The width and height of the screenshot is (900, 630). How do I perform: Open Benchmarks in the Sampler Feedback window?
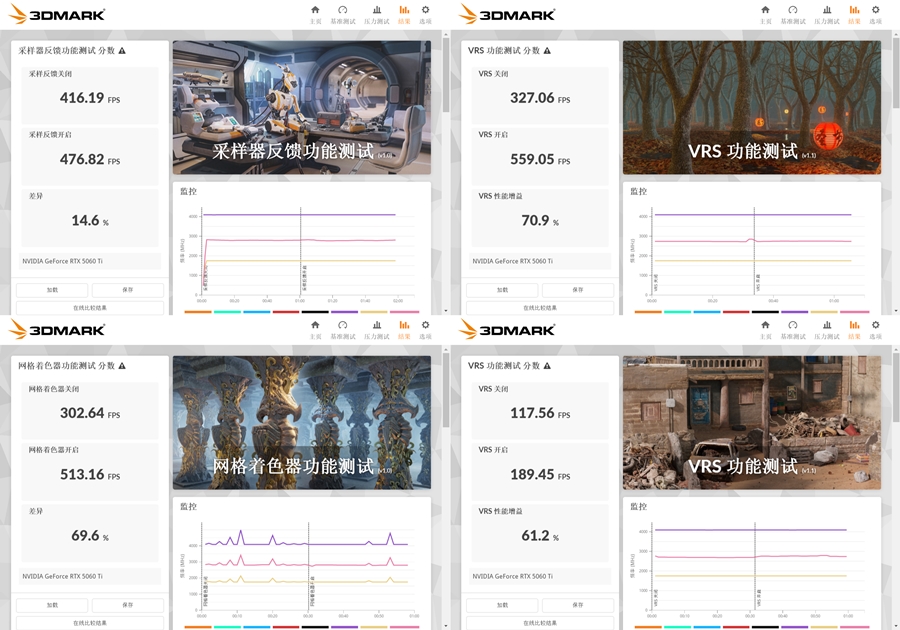click(x=343, y=14)
